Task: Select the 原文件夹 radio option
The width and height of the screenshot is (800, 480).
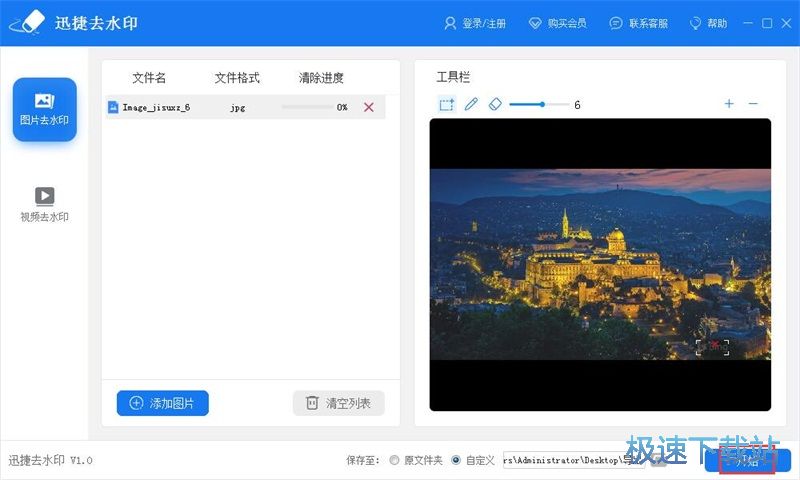Action: click(394, 460)
